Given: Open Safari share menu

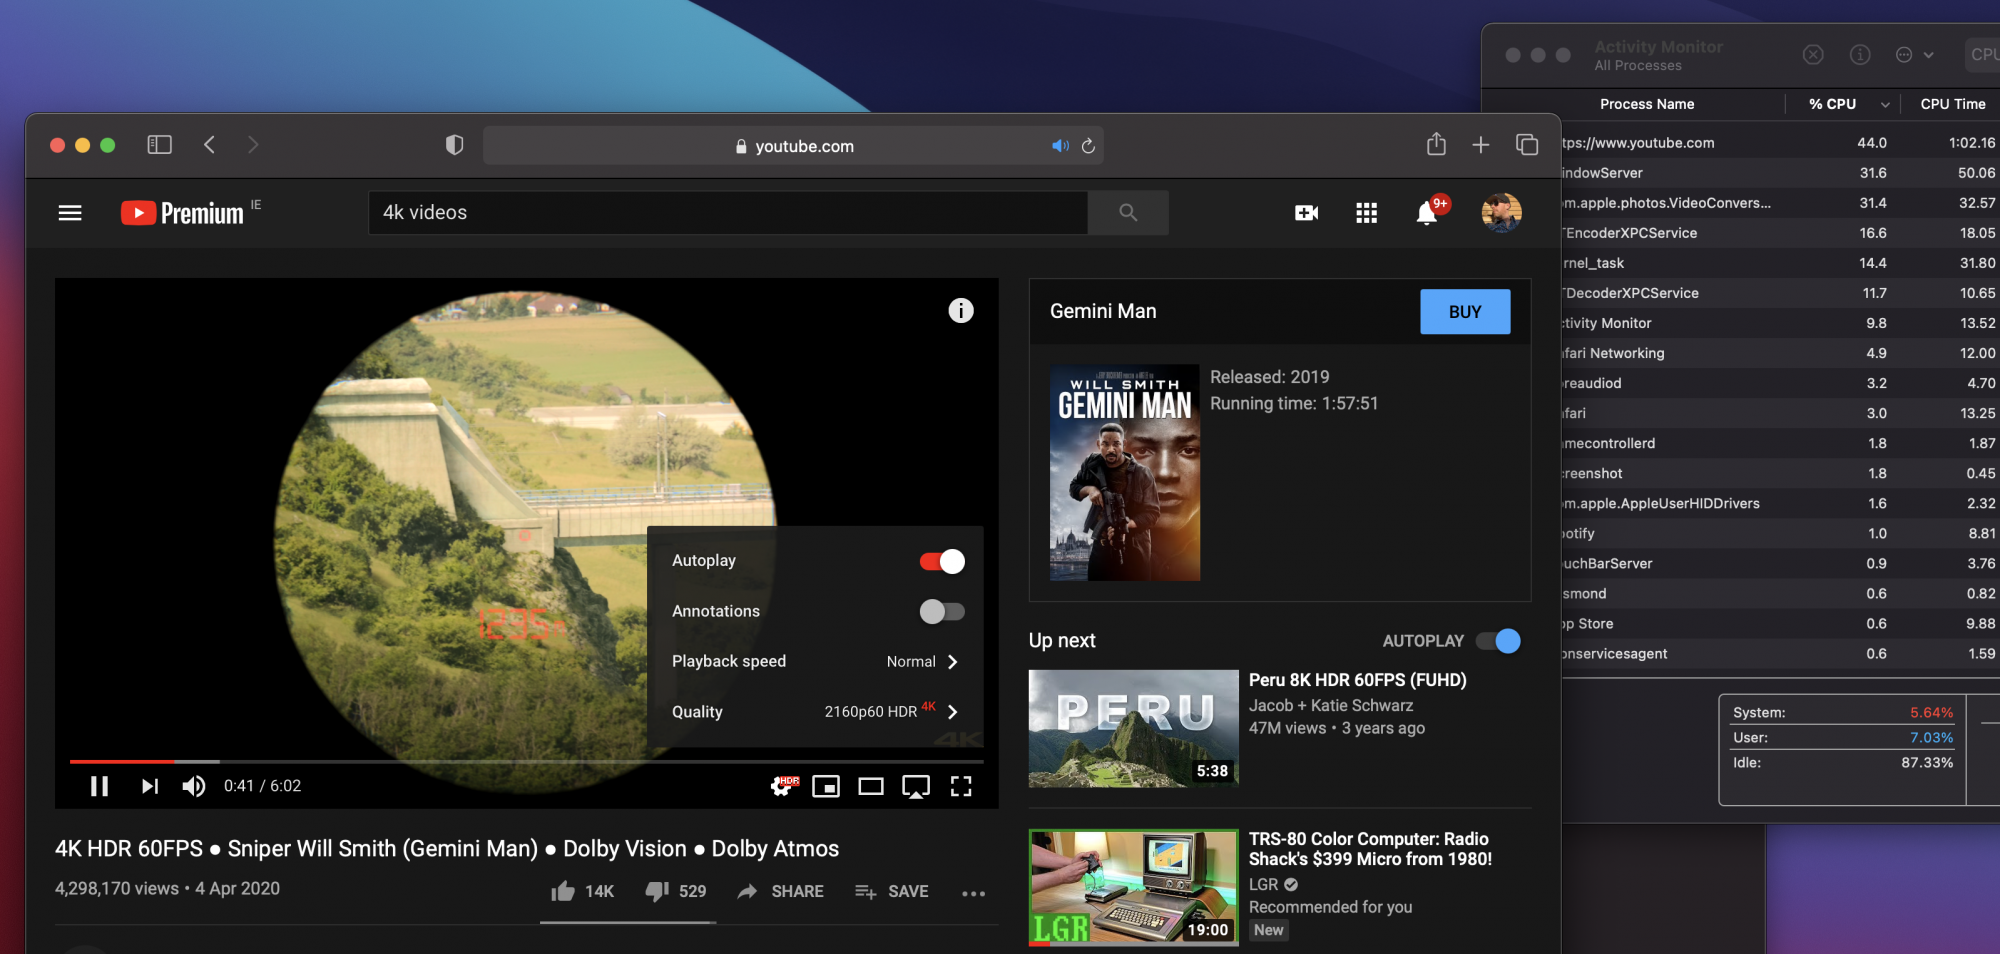Looking at the screenshot, I should (x=1436, y=144).
